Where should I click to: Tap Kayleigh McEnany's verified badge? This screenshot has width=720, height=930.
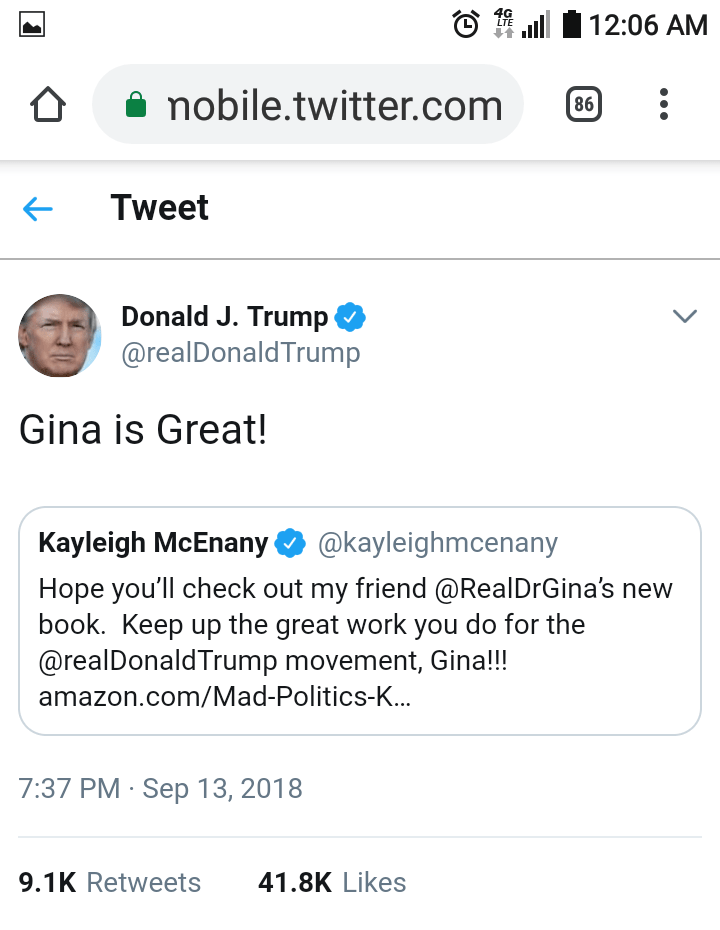click(290, 543)
